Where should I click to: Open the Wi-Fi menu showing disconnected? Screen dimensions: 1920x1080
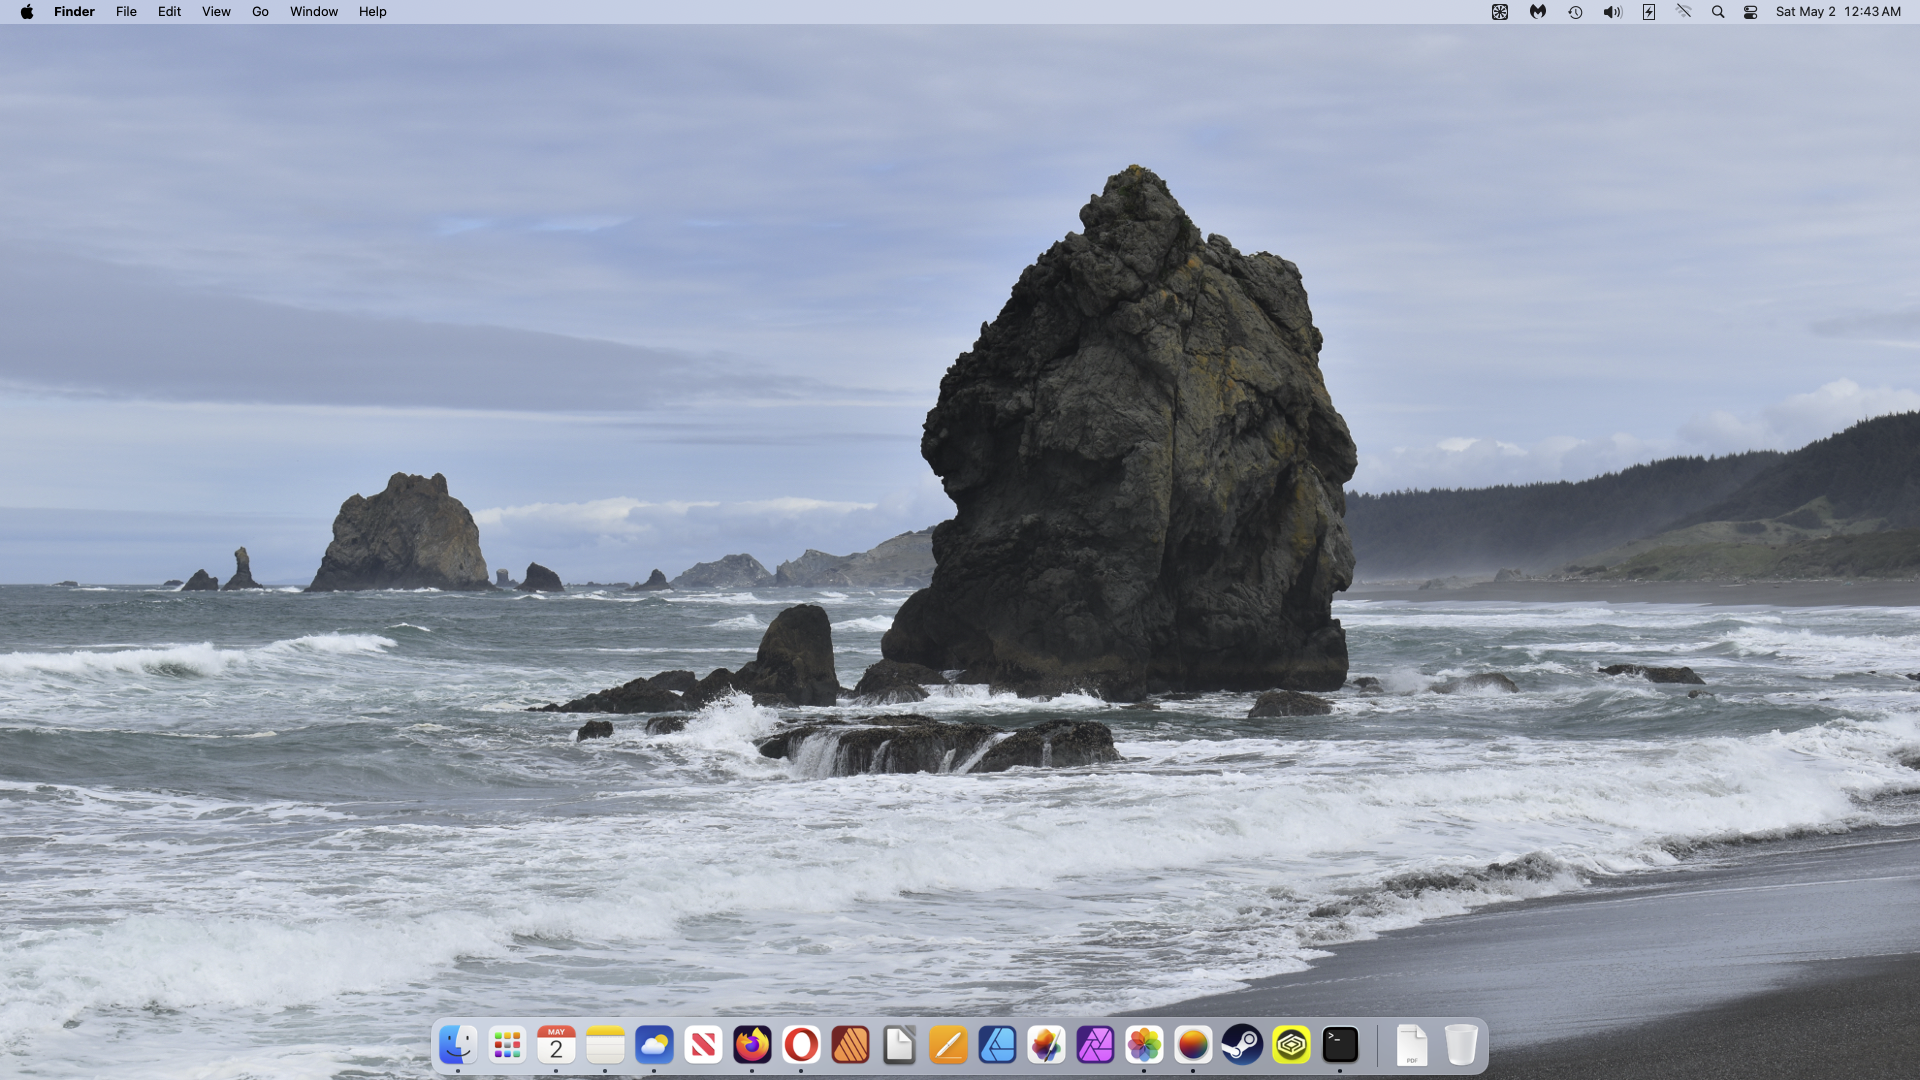[1684, 12]
